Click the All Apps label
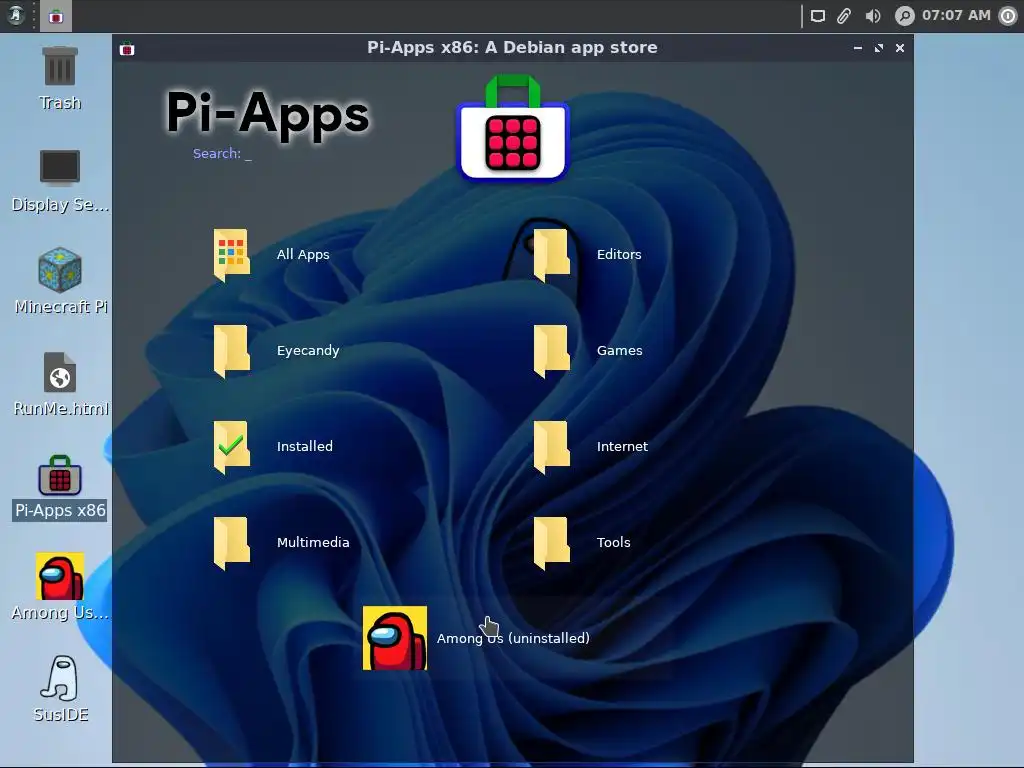 tap(303, 255)
